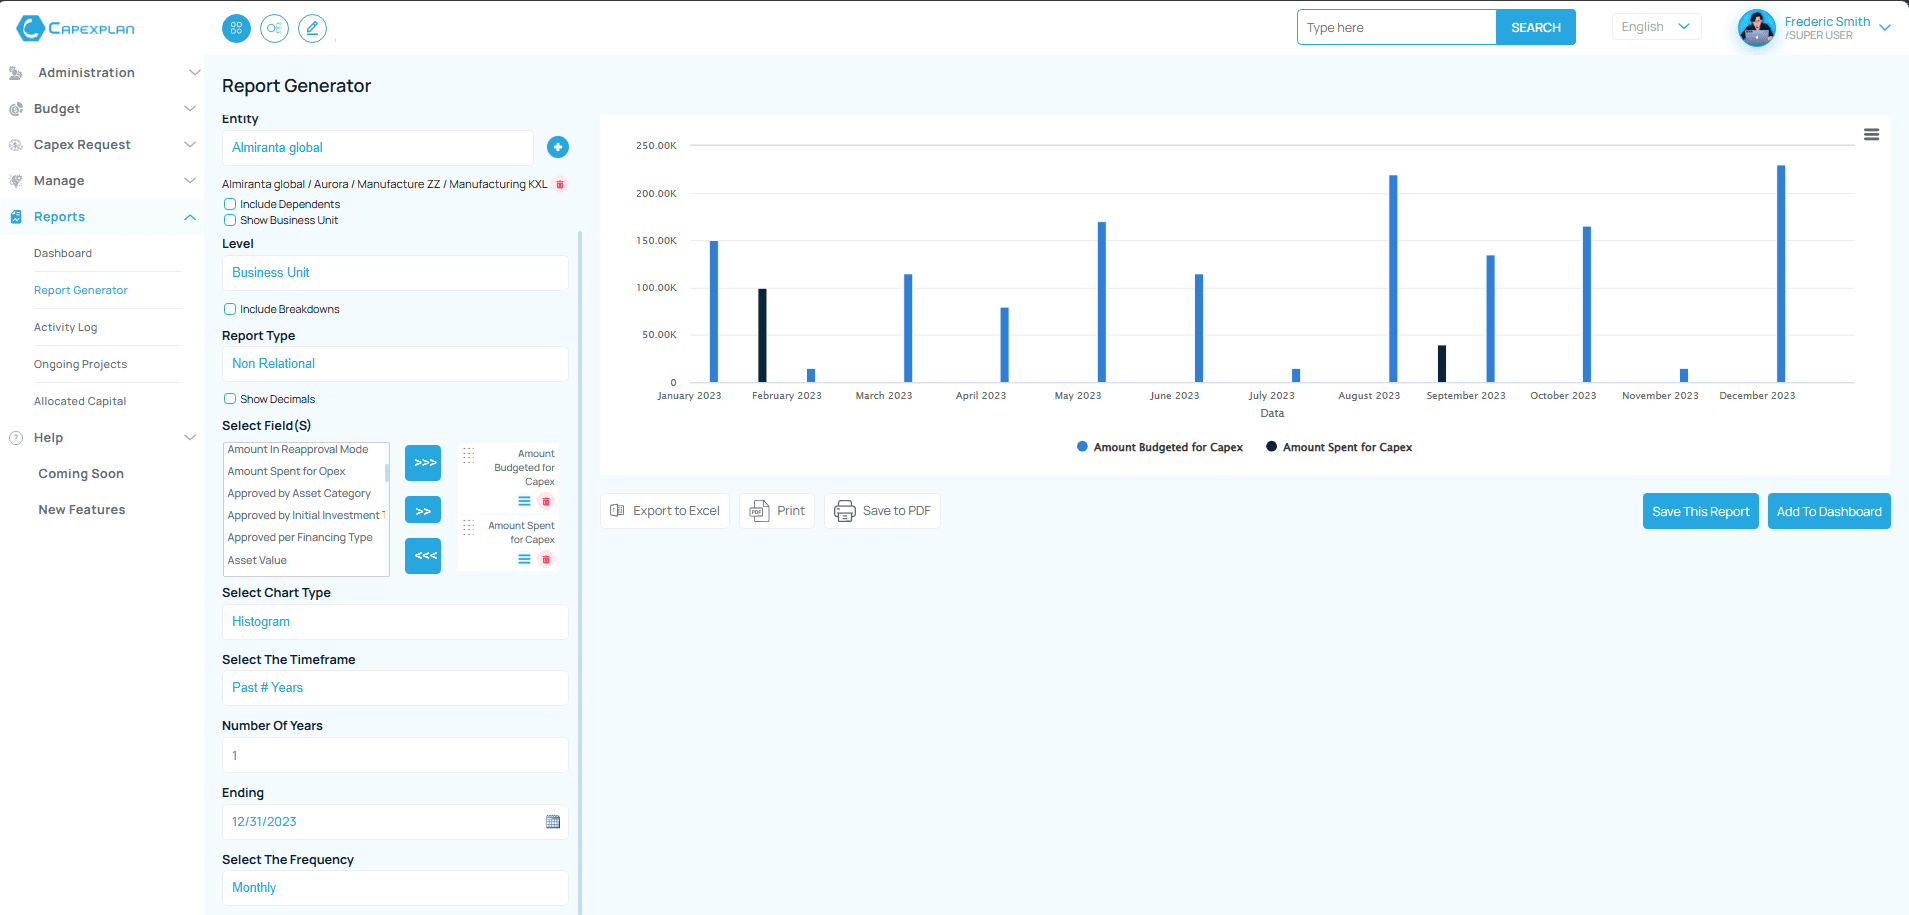Open the Select Chart Type Histogram dropdown
This screenshot has height=915, width=1909.
tap(395, 622)
